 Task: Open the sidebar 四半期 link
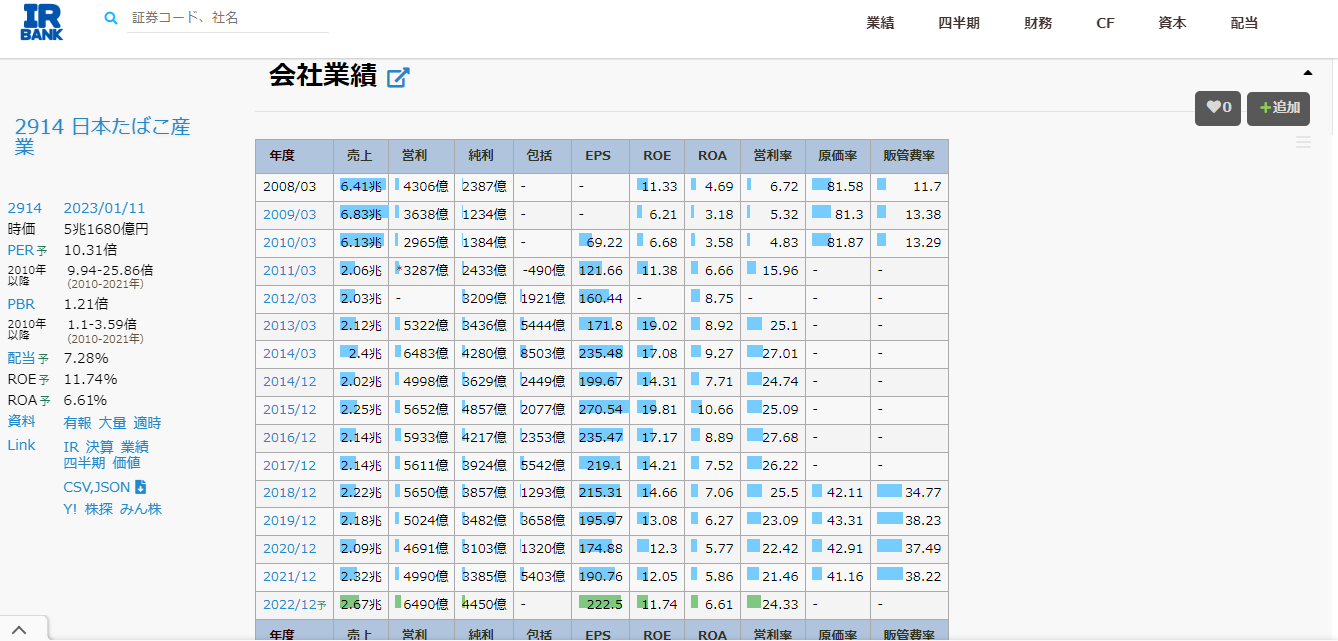pos(84,463)
